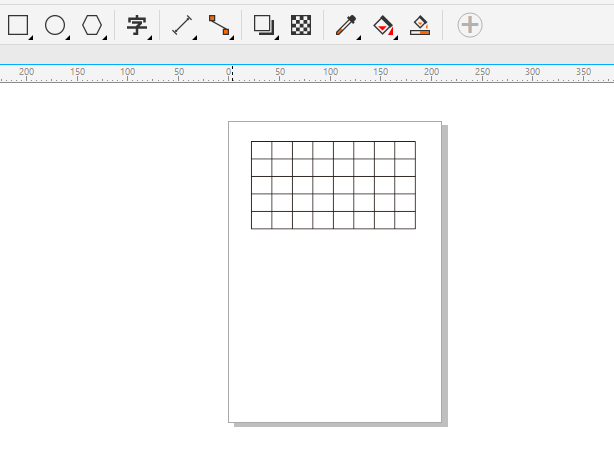
Task: Select the Transparency checkerboard tool
Action: point(301,25)
